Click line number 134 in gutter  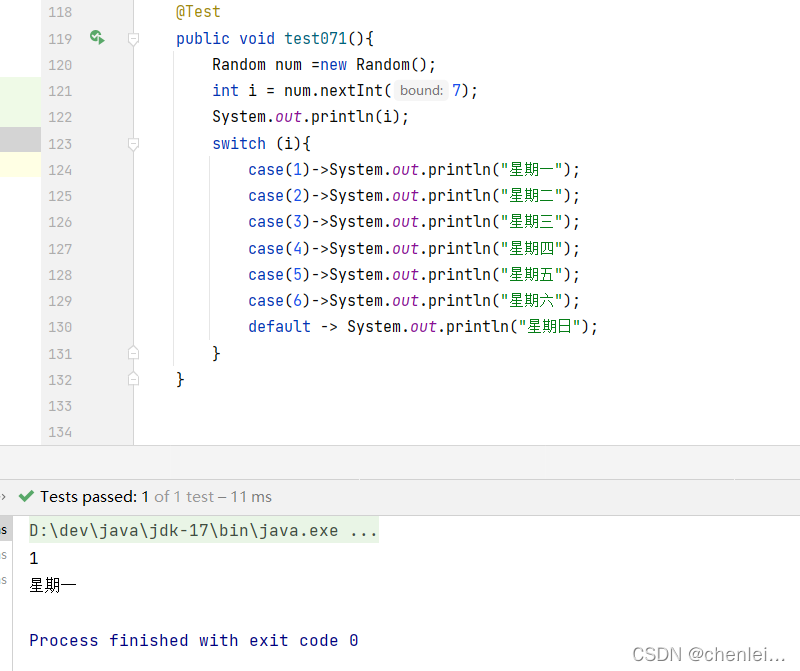click(60, 432)
